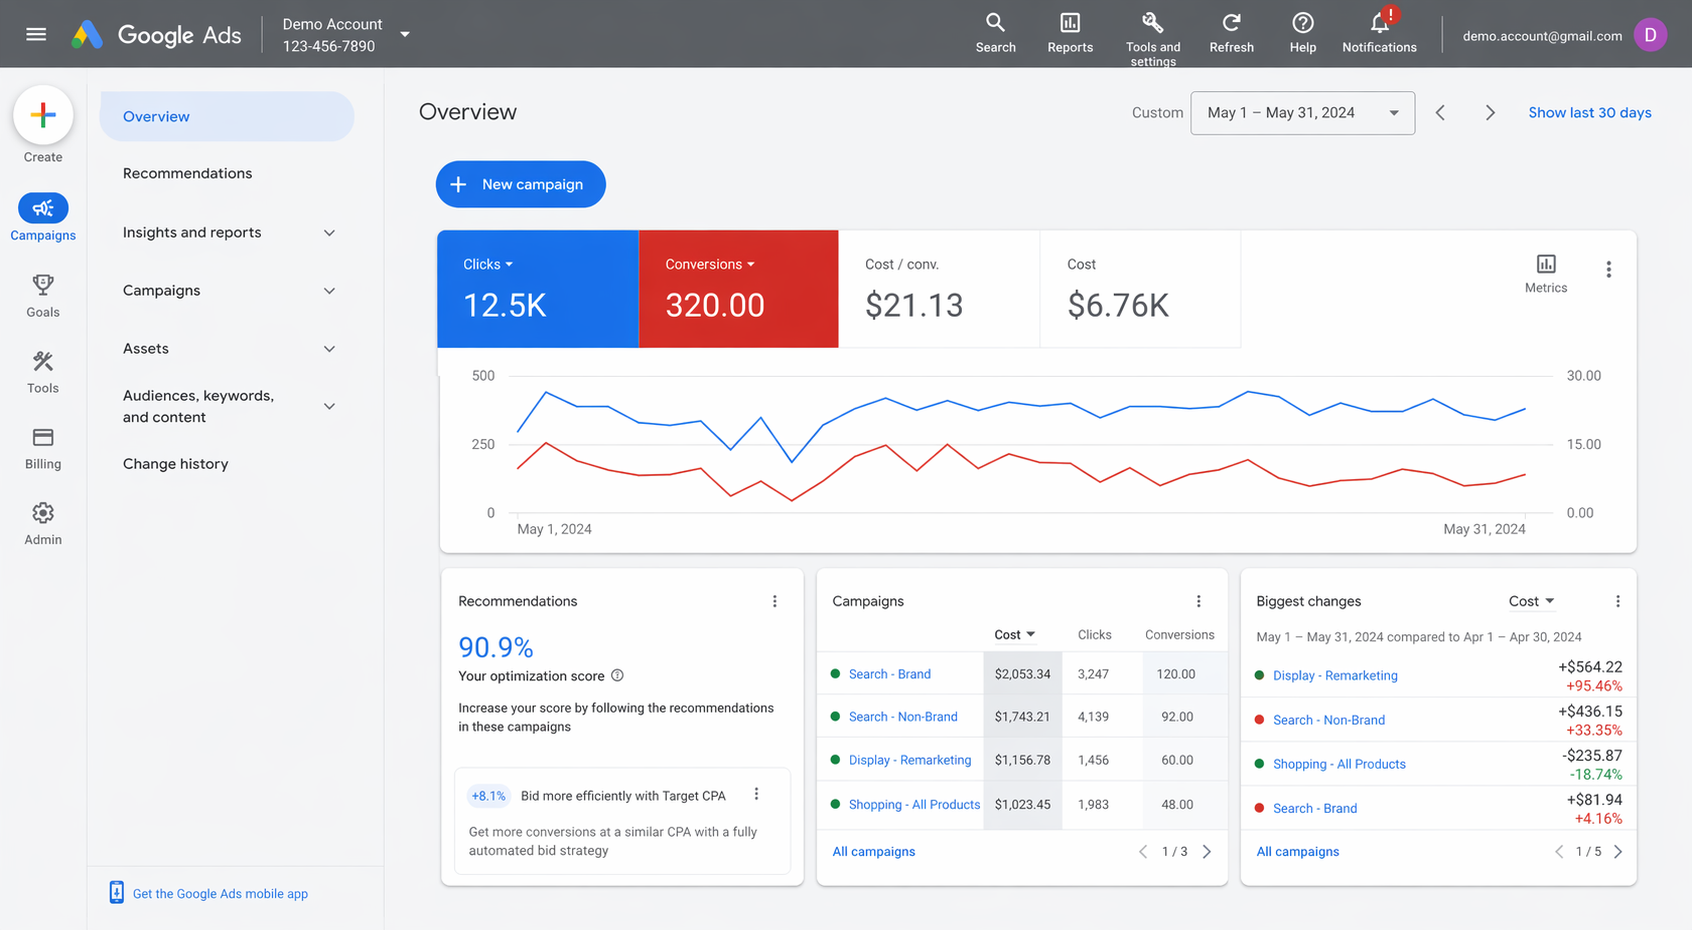
Task: Click the Refresh icon
Action: point(1231,23)
